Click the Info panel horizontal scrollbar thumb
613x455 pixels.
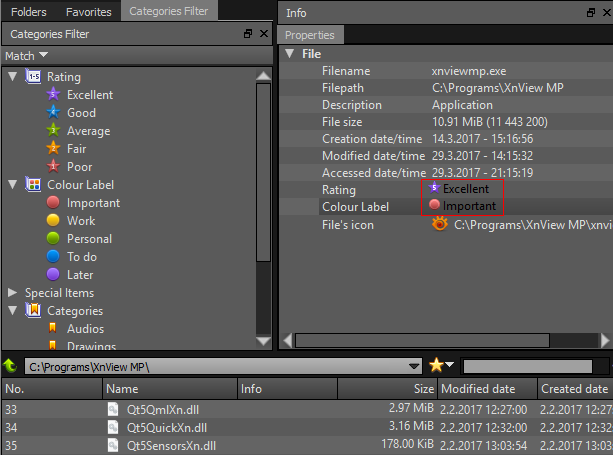[422, 340]
